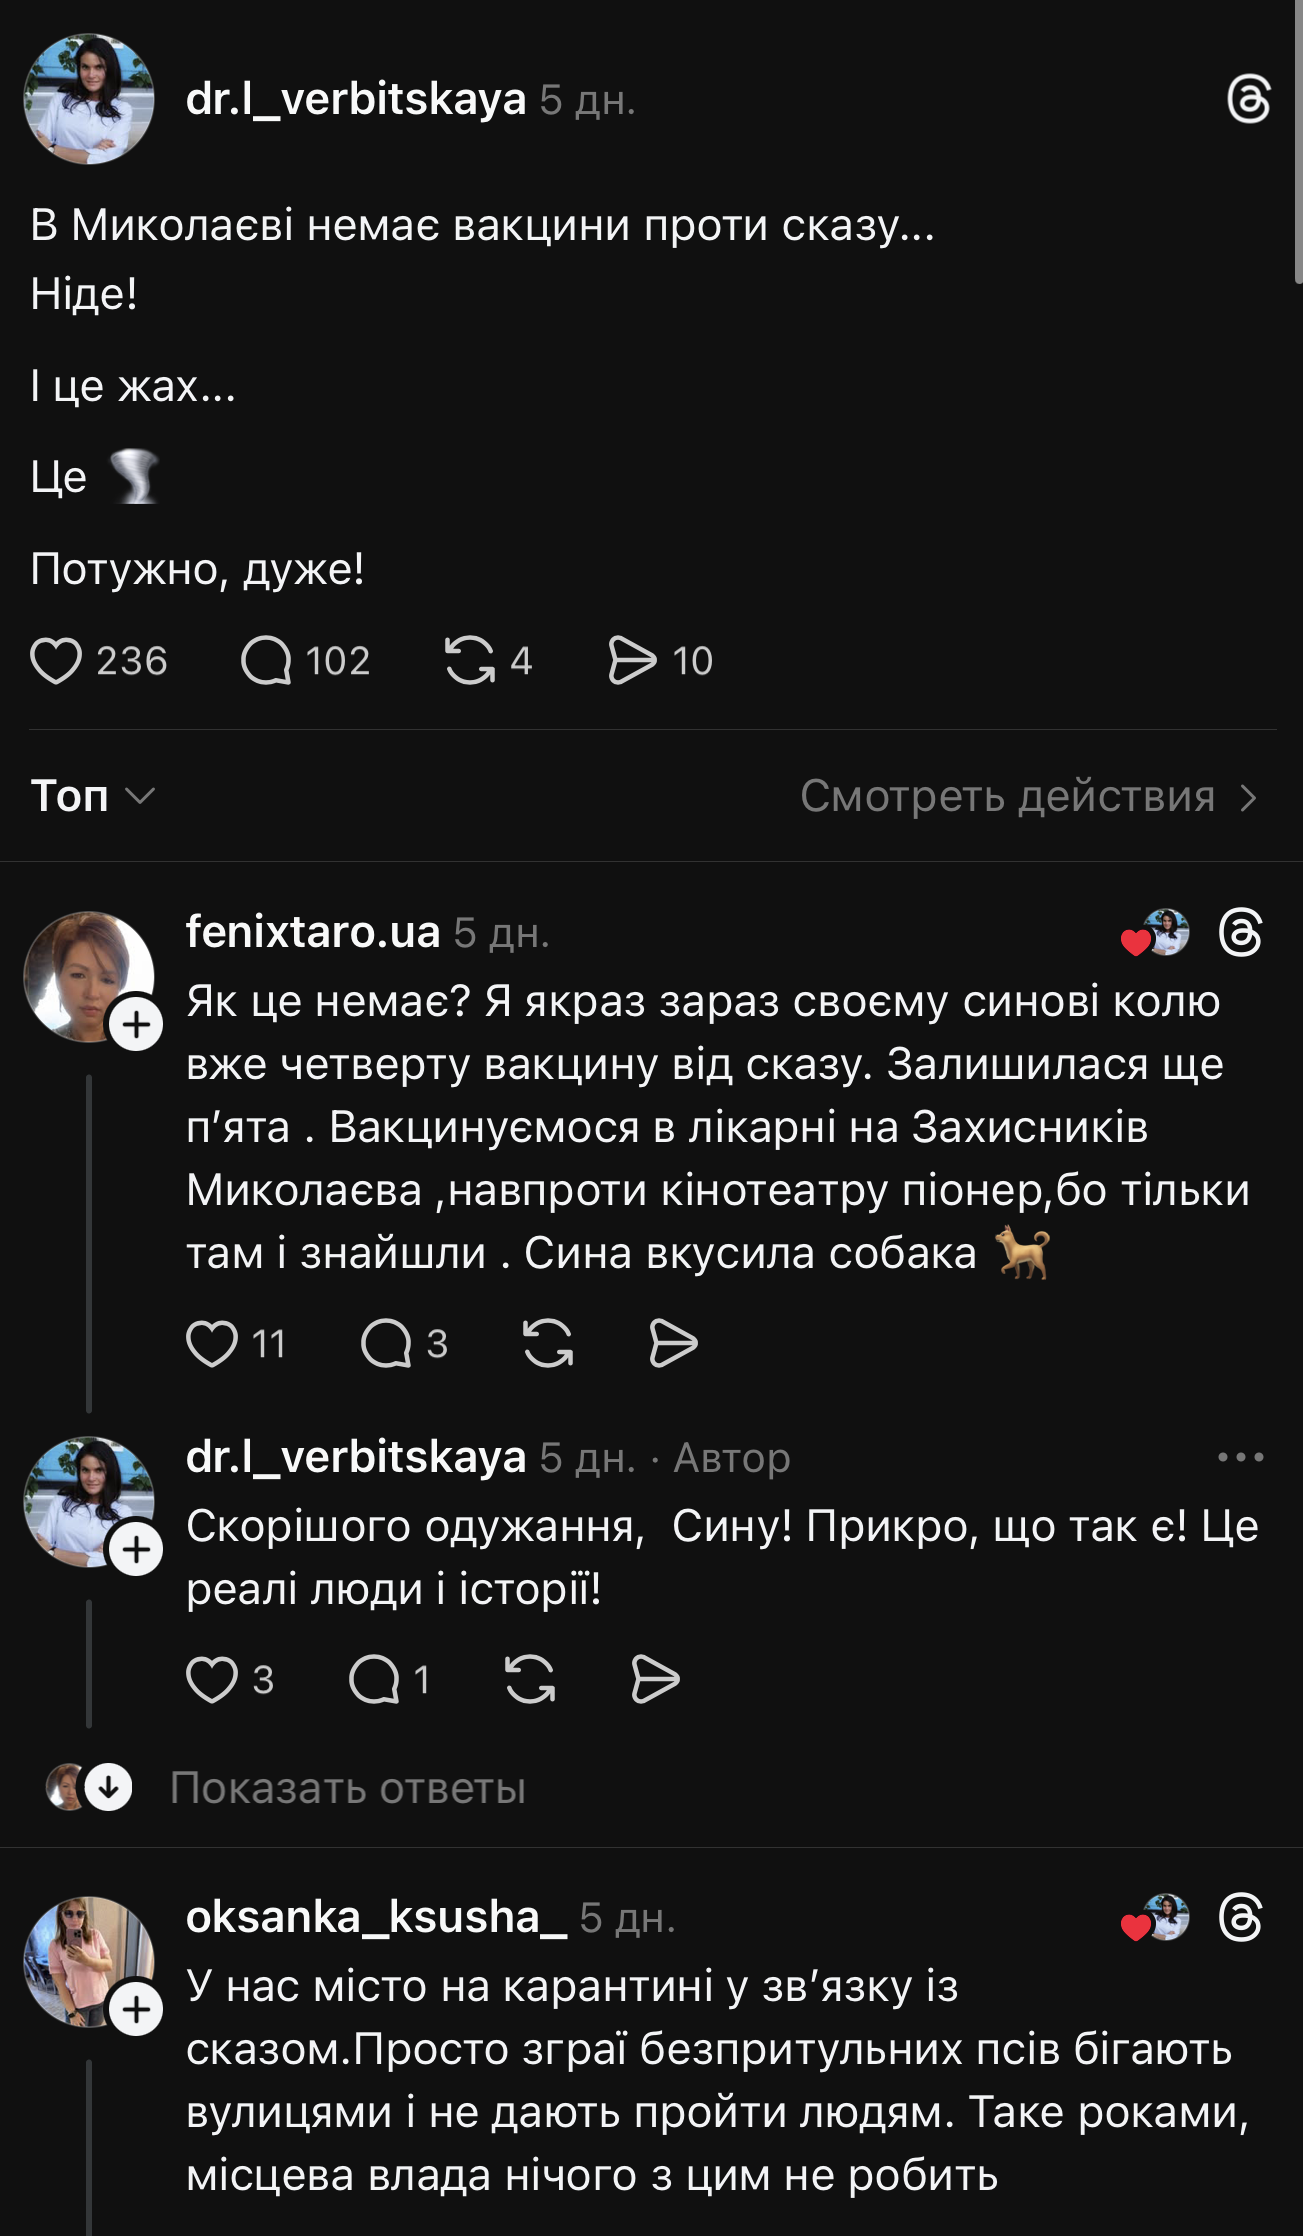The image size is (1303, 2236).
Task: Follow fenixtaro.ua using the plus badge
Action: [x=136, y=1025]
